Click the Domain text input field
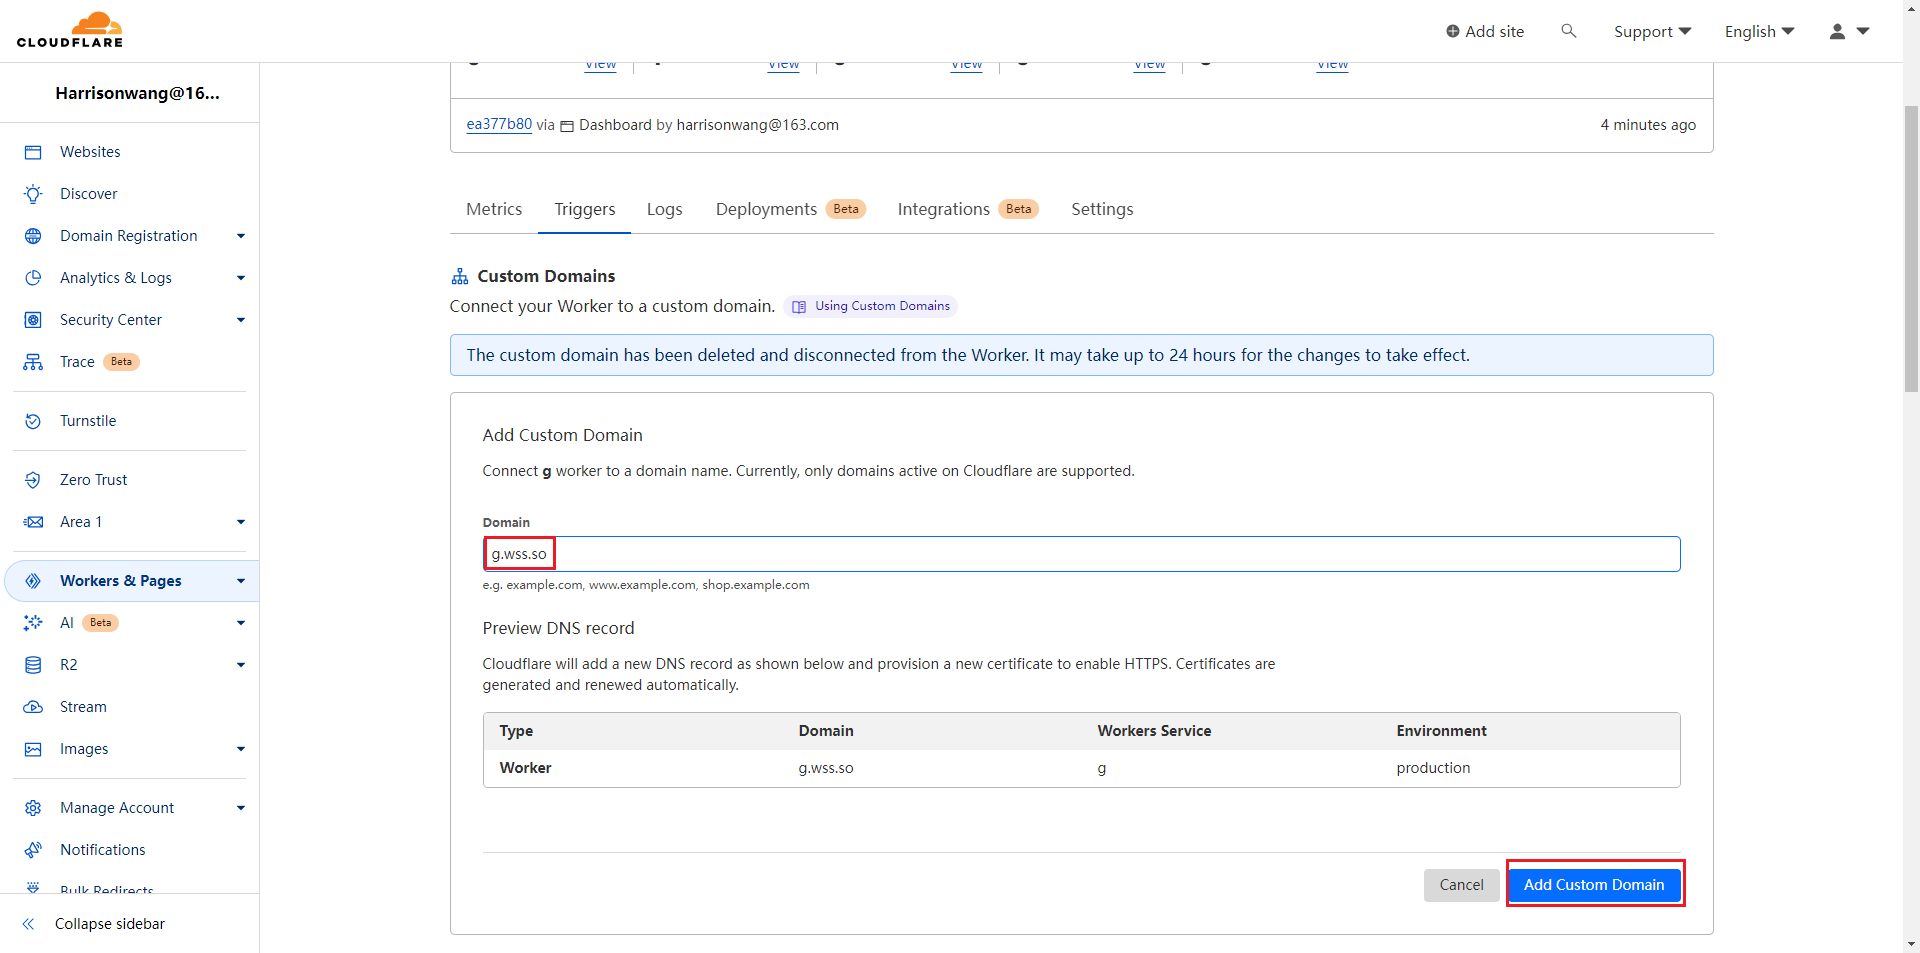The height and width of the screenshot is (953, 1920). [1080, 554]
